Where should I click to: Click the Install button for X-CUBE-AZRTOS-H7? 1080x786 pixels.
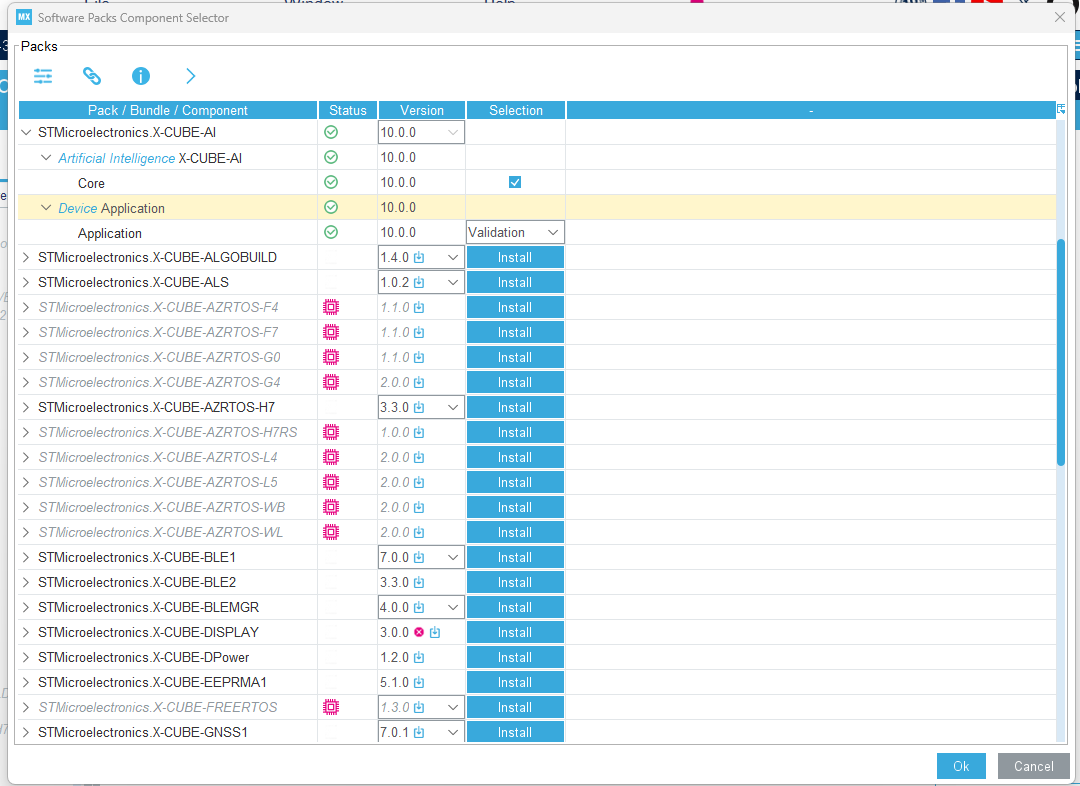(515, 407)
